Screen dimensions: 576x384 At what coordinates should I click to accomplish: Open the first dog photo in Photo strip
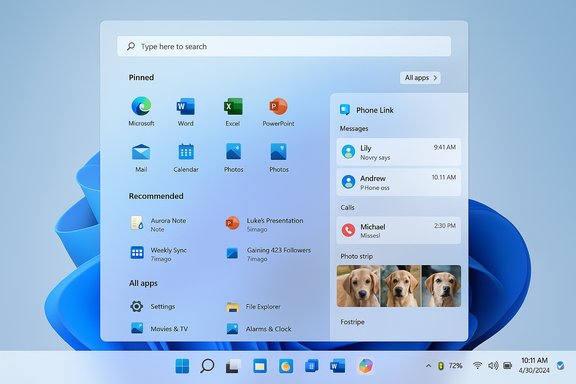pos(358,286)
